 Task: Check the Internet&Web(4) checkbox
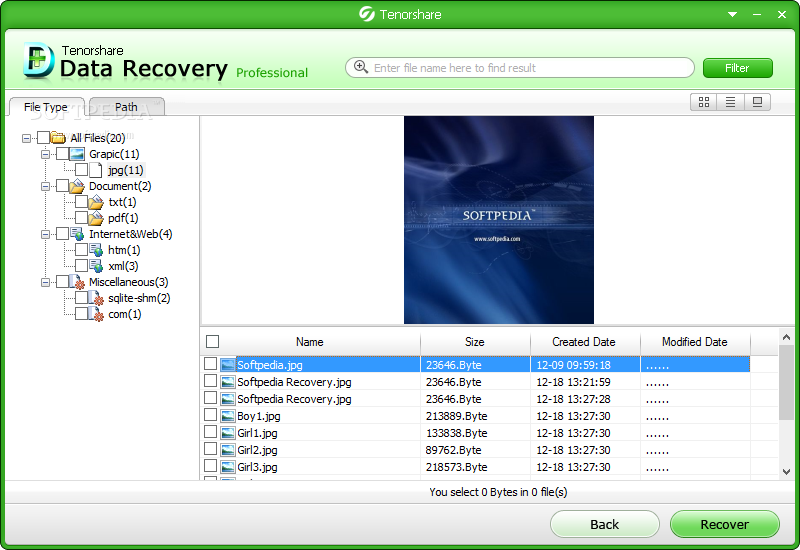coord(62,234)
